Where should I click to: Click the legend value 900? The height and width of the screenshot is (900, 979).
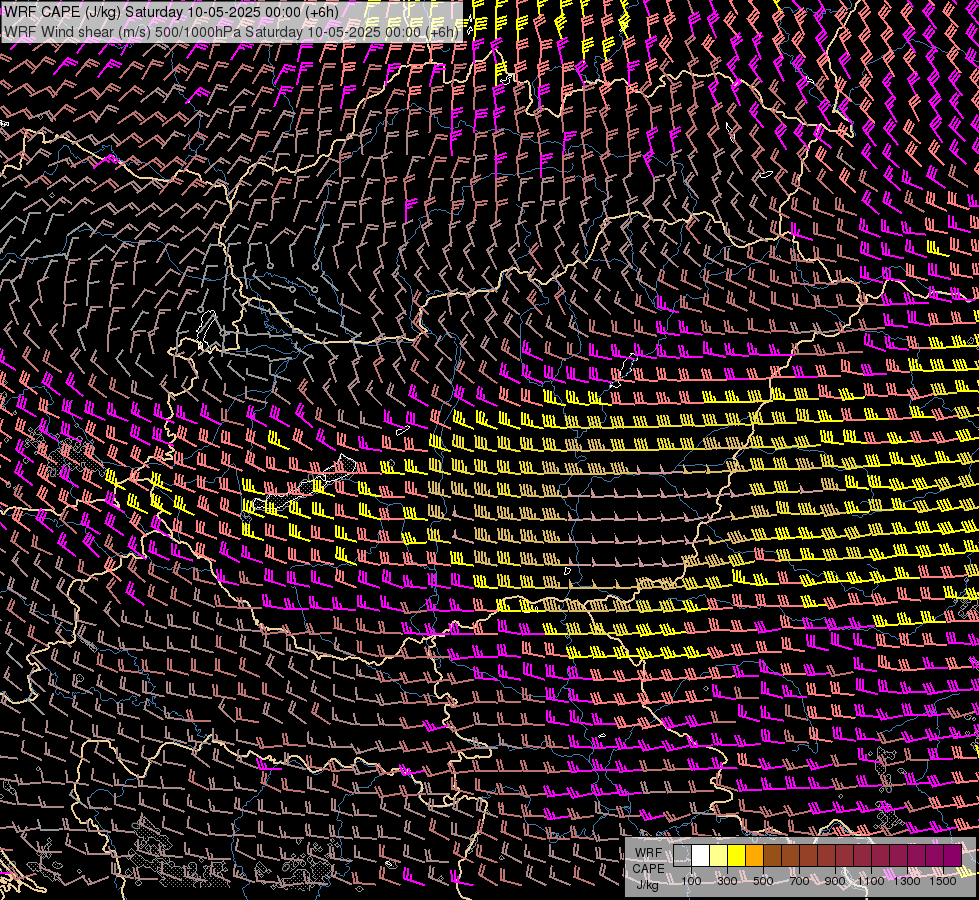coord(835,881)
